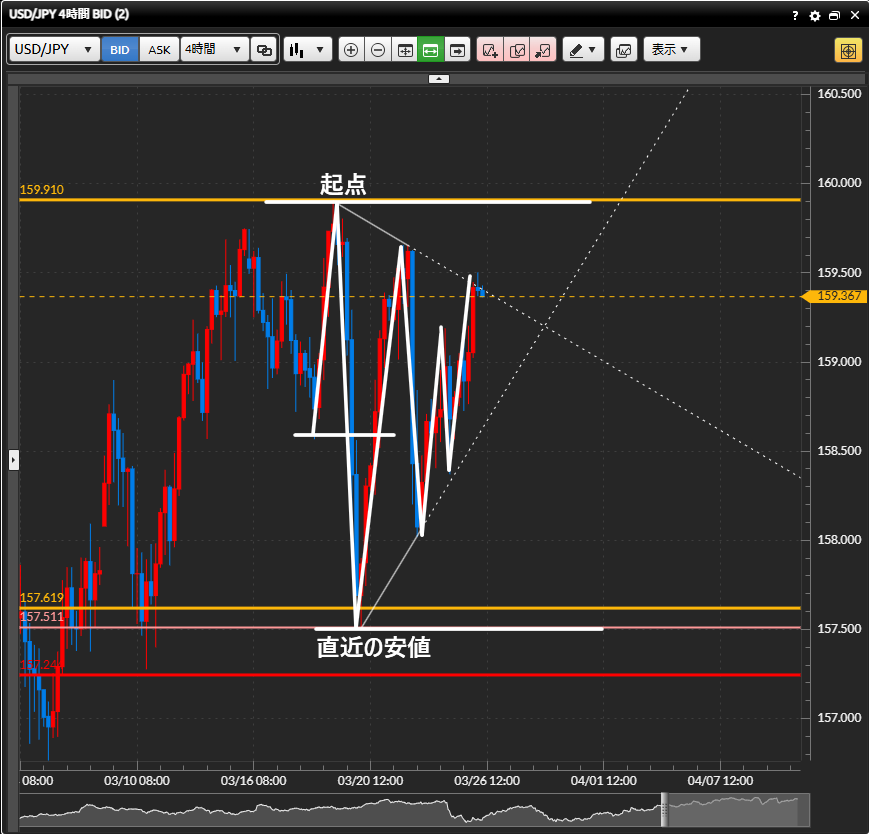This screenshot has width=869, height=834.
Task: Open the drawing pen tools menu
Action: click(x=583, y=49)
